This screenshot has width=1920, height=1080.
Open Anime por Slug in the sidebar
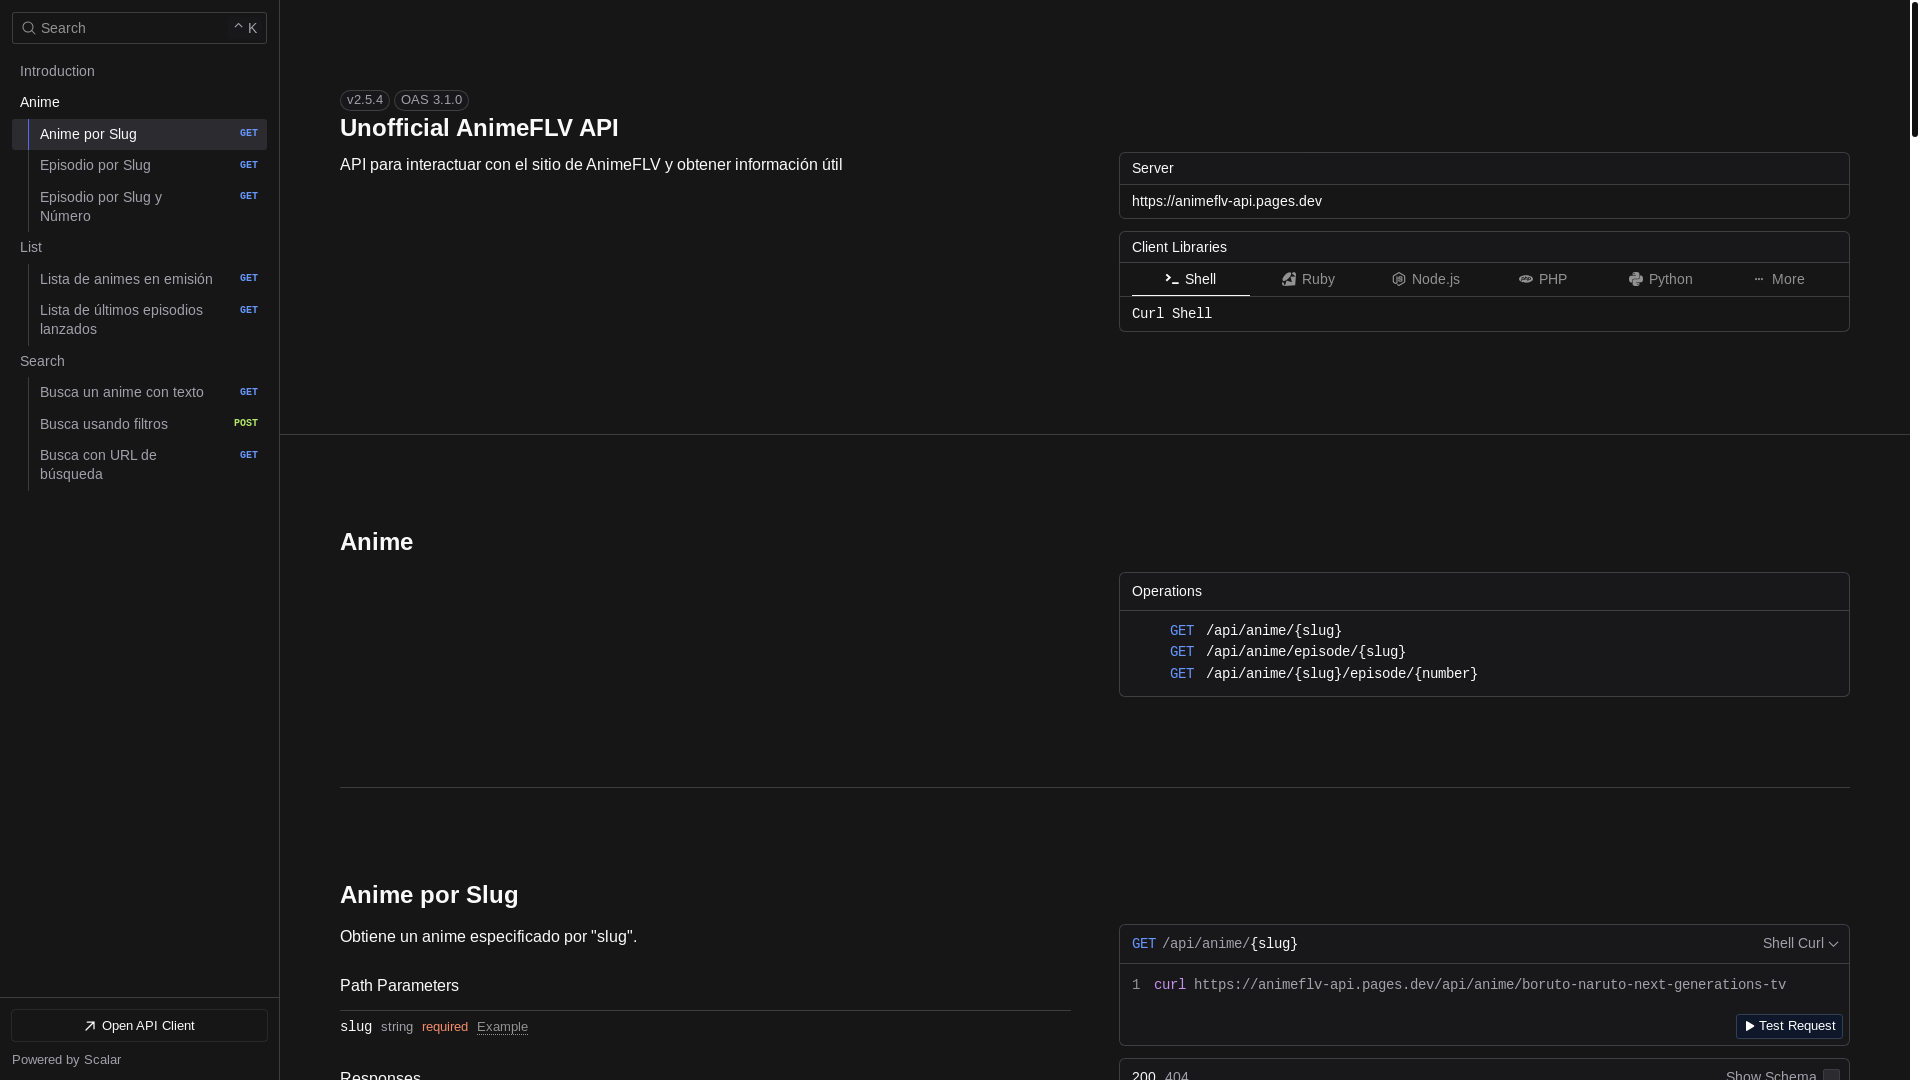click(x=139, y=134)
